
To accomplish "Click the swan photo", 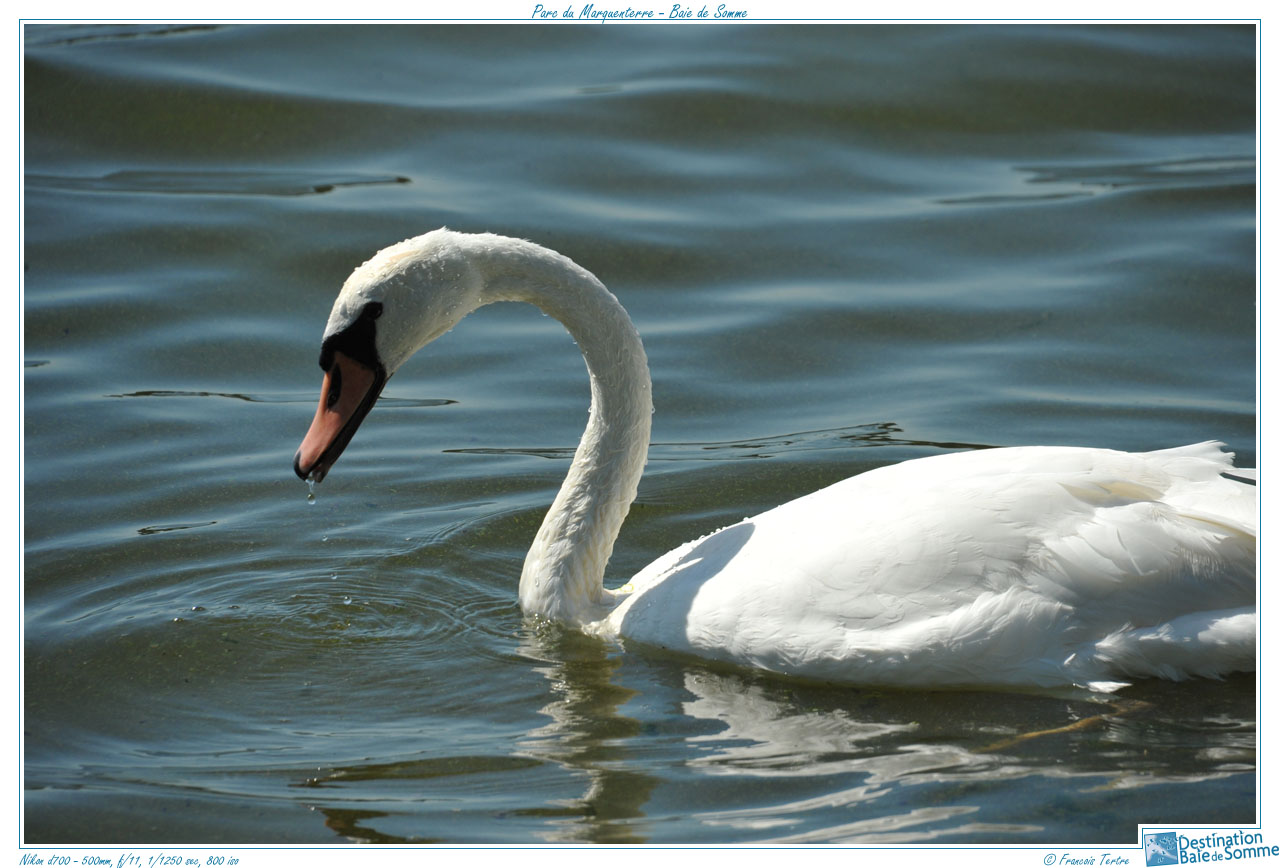I will coord(640,434).
